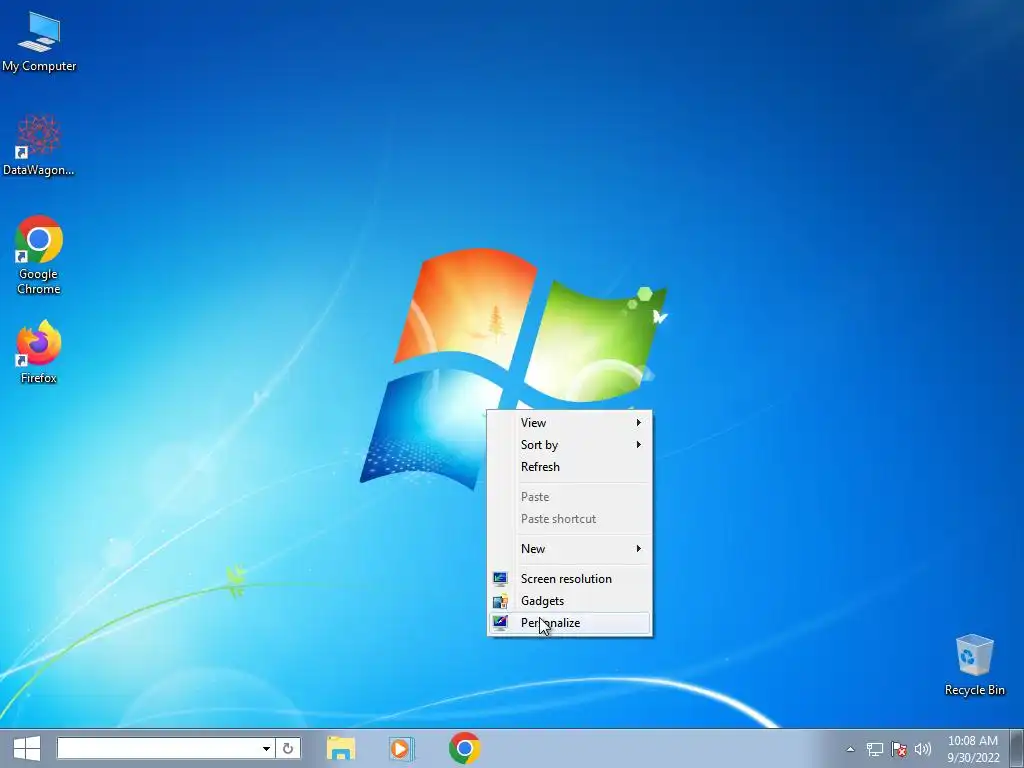Open the taskbar clock and date
The width and height of the screenshot is (1024, 768).
tap(973, 749)
